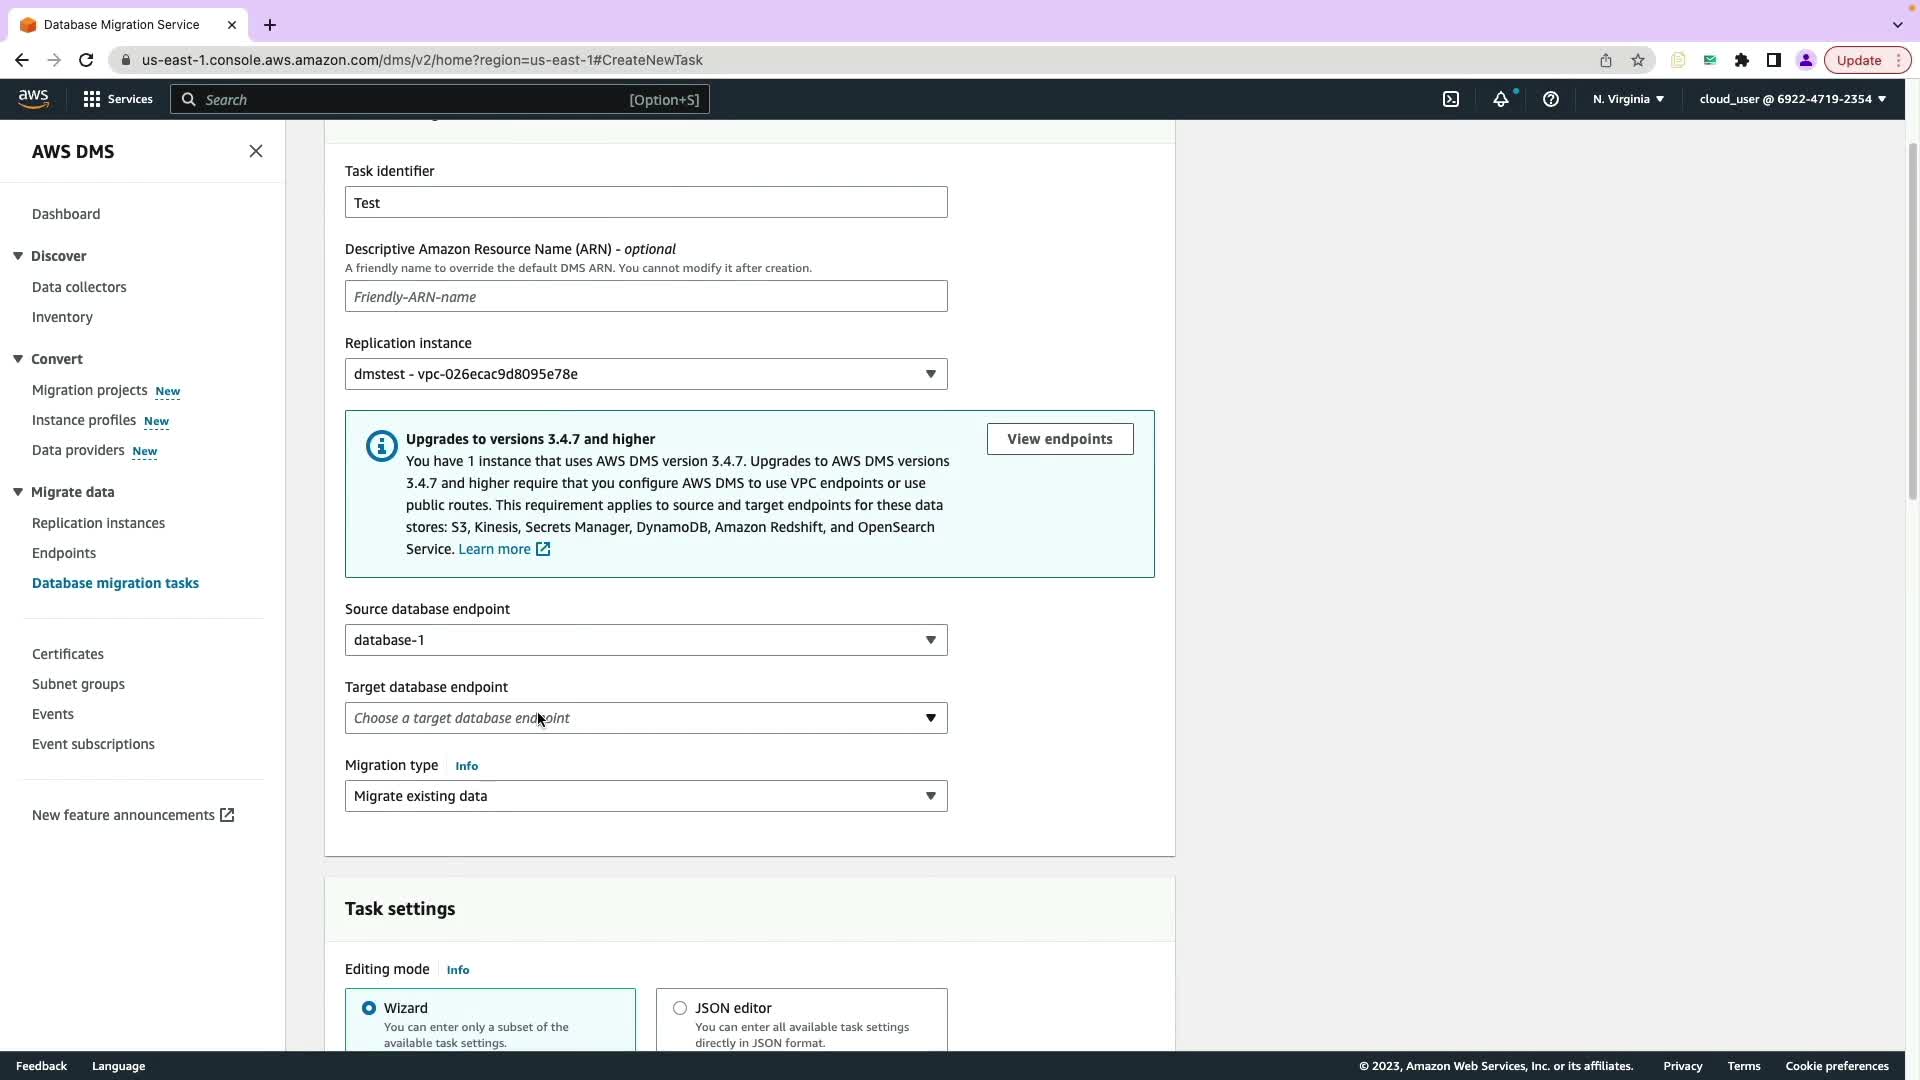Collapse the Migrate data section
Viewport: 1920px width, 1080px height.
(x=18, y=492)
